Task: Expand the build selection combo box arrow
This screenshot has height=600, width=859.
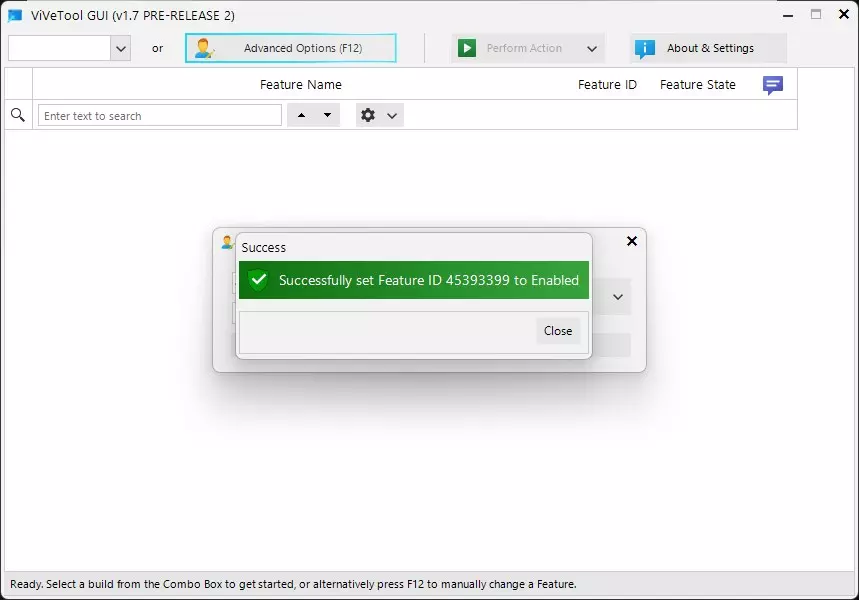Action: pyautogui.click(x=121, y=49)
